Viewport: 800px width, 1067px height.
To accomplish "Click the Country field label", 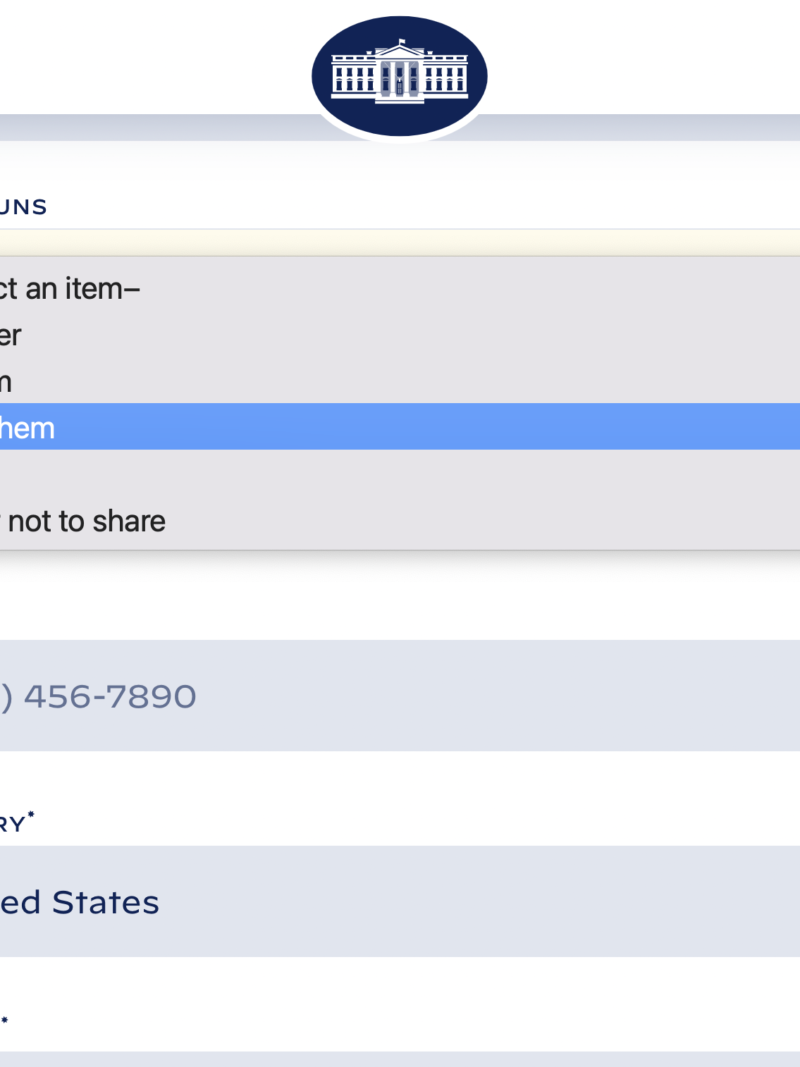I will coord(12,824).
